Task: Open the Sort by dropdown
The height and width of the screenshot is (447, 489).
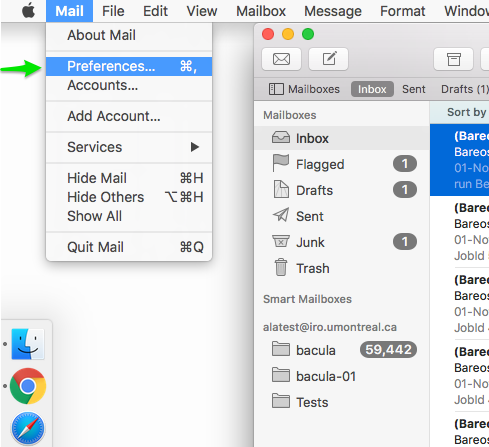Action: click(467, 112)
